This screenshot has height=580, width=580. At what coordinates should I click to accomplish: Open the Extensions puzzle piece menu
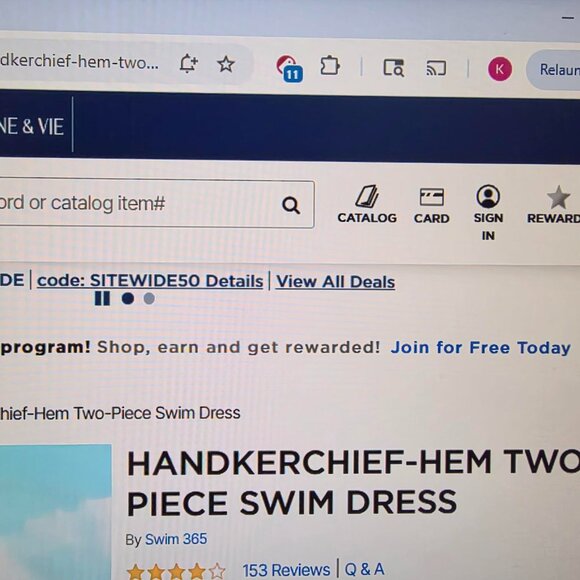tap(330, 66)
